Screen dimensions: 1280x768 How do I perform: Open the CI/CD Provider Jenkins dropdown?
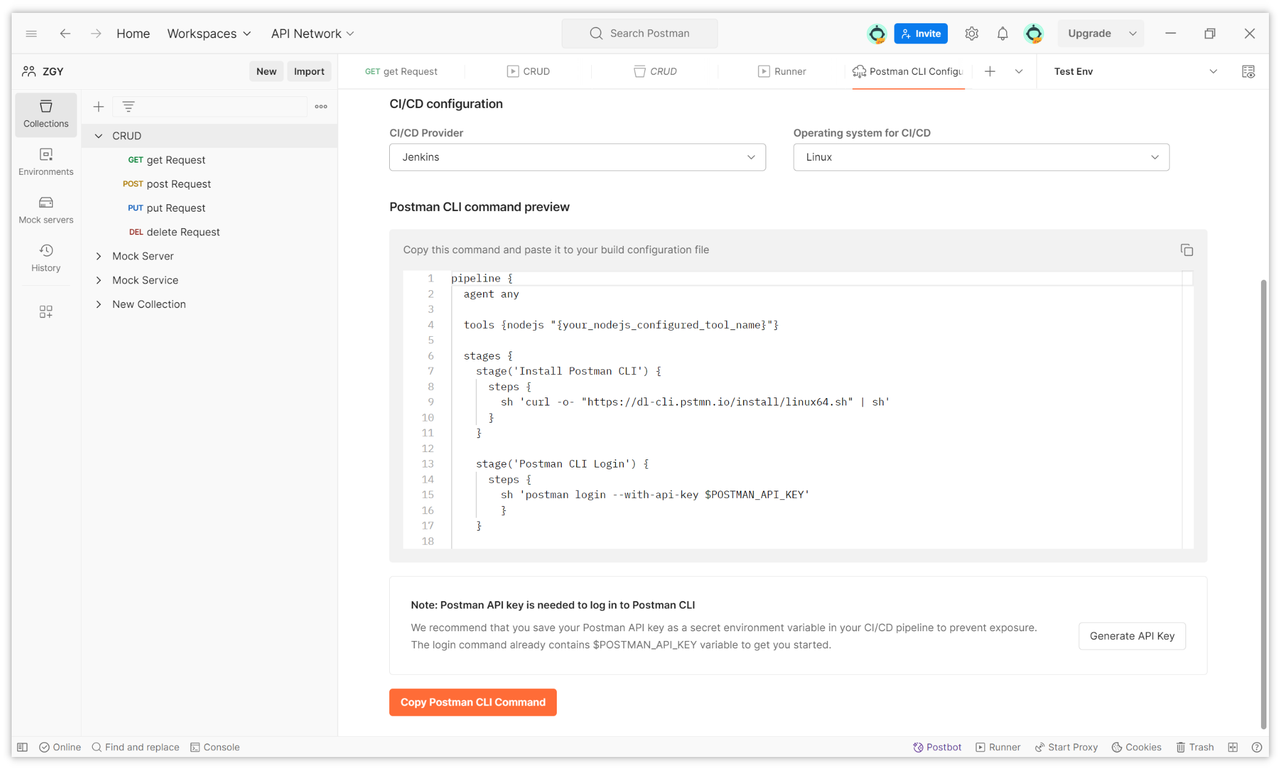577,157
